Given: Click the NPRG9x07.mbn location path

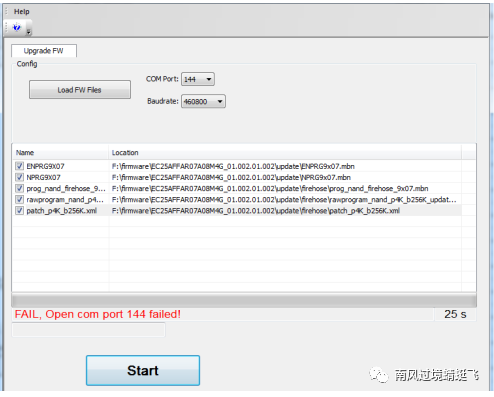Looking at the screenshot, I should pos(231,177).
